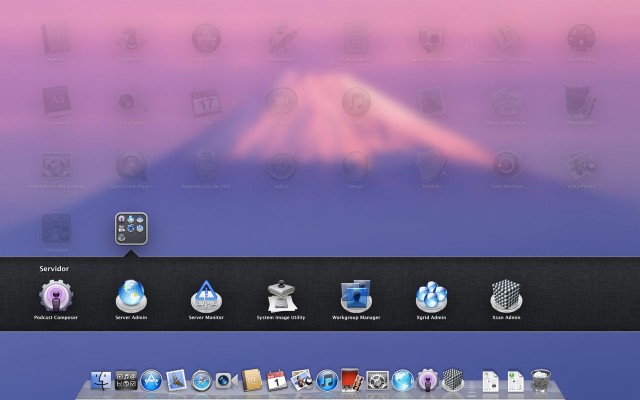
Task: Open the Xgrid Admin app
Action: (x=431, y=296)
